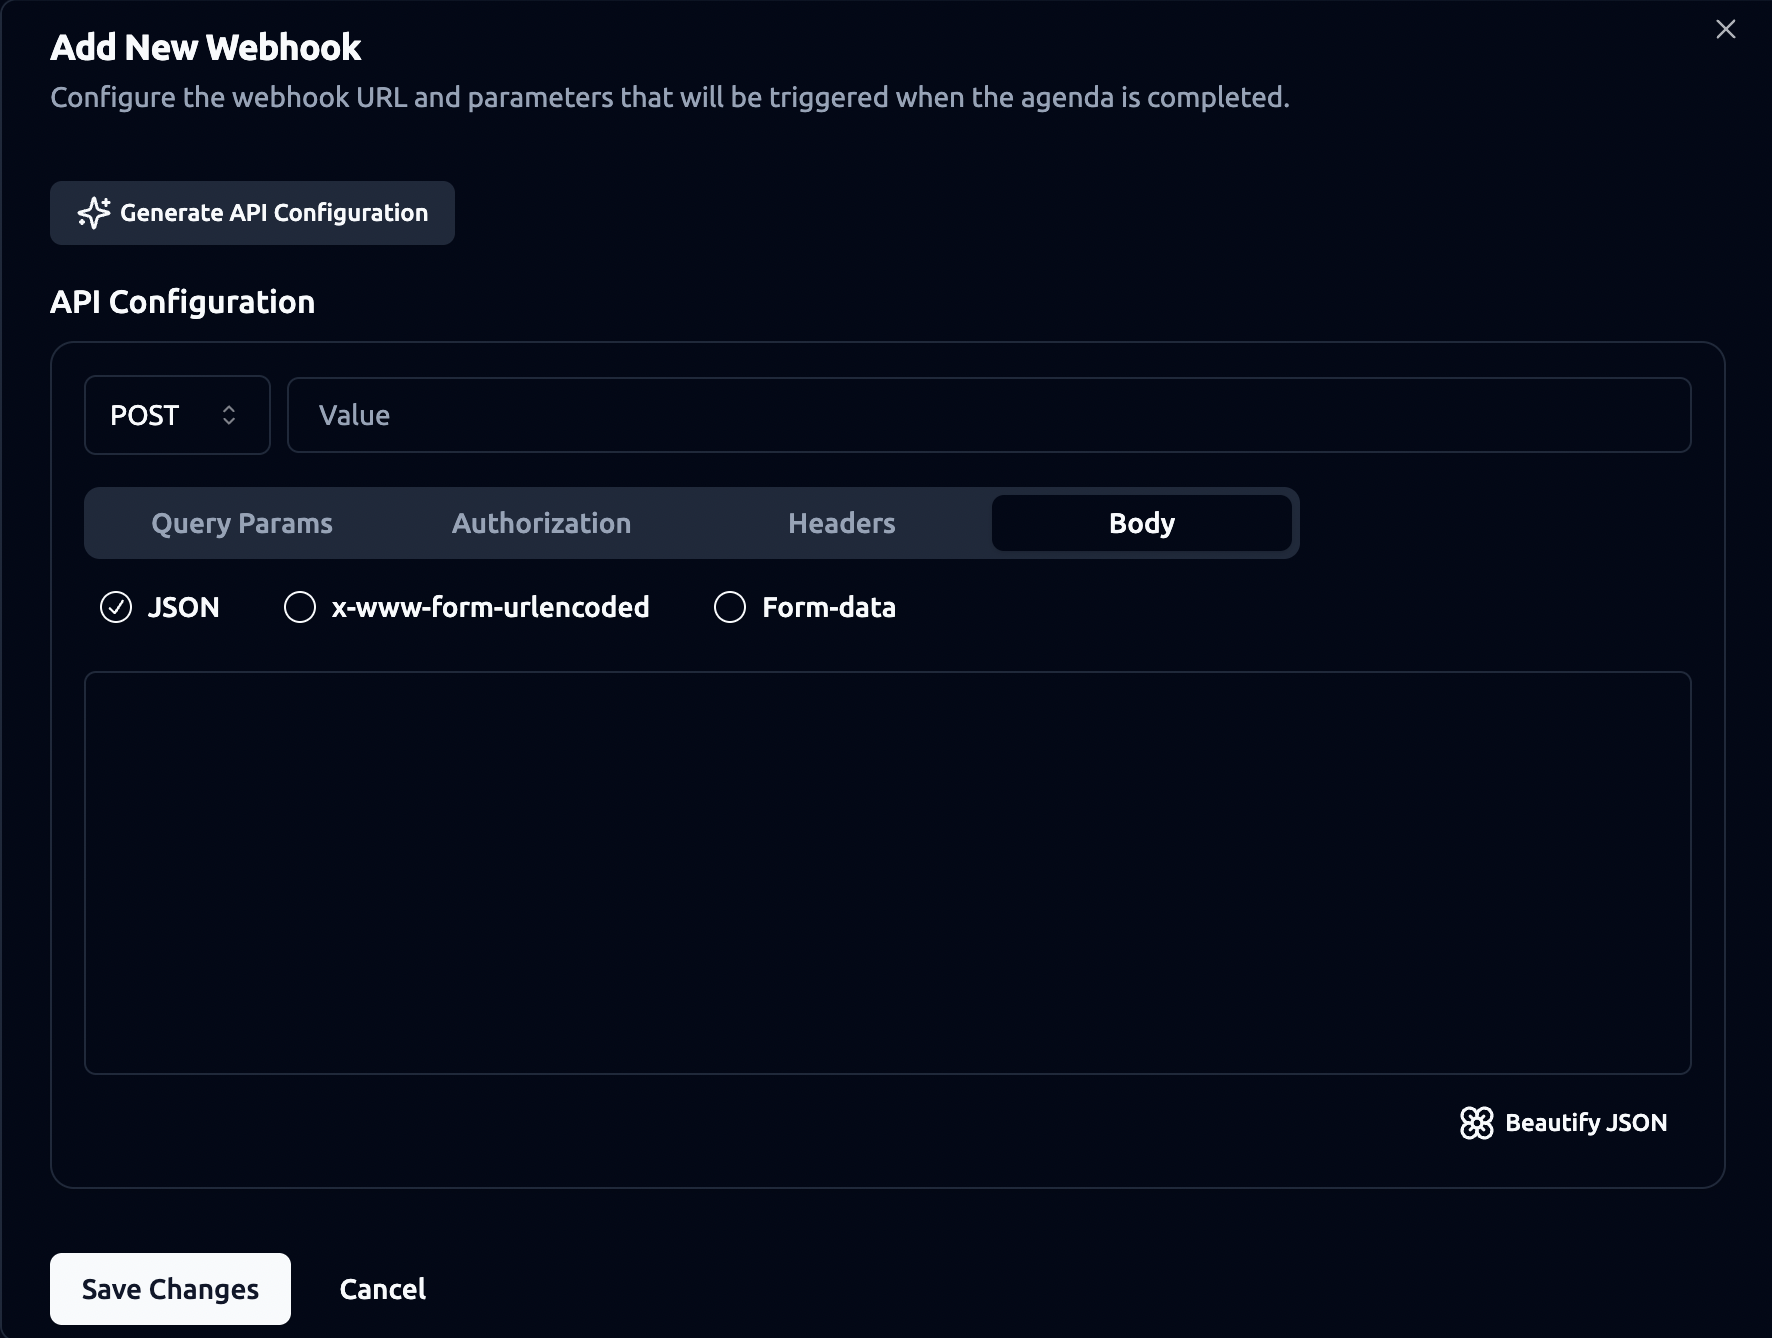
Task: Switch to the Query Params tab
Action: [x=242, y=523]
